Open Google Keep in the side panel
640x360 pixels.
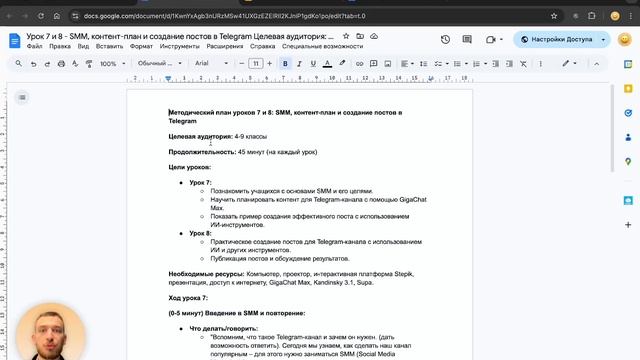pos(628,89)
